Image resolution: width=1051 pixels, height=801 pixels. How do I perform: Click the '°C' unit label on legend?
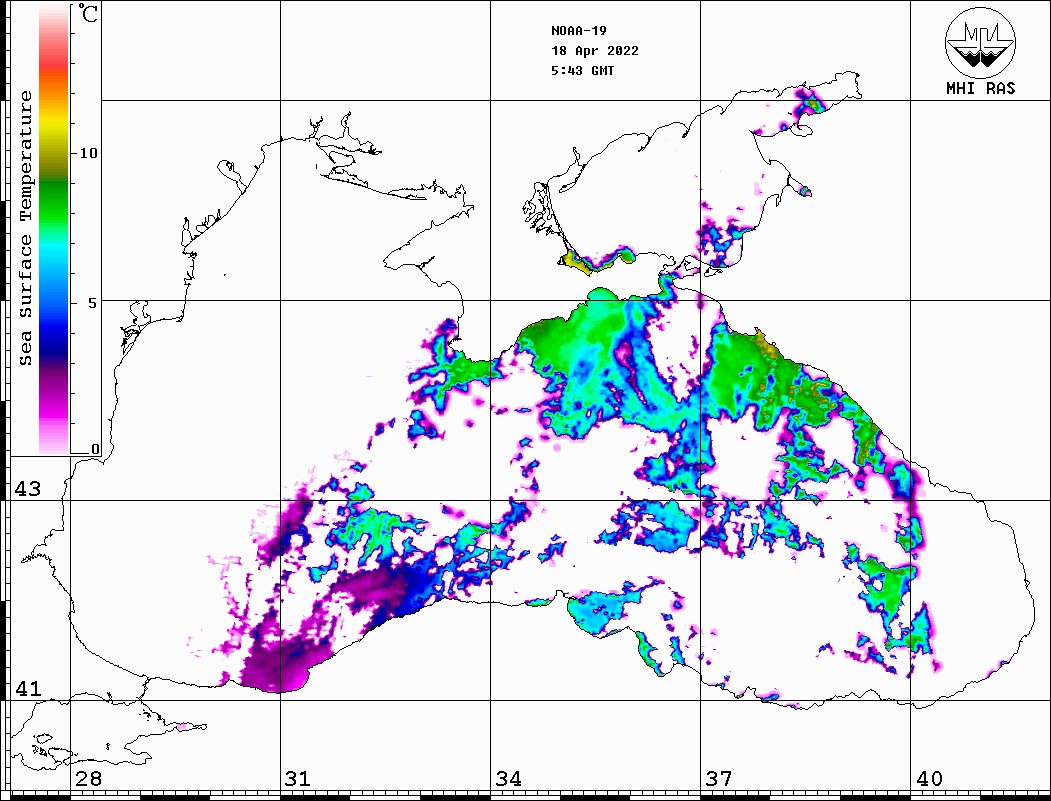tap(87, 13)
